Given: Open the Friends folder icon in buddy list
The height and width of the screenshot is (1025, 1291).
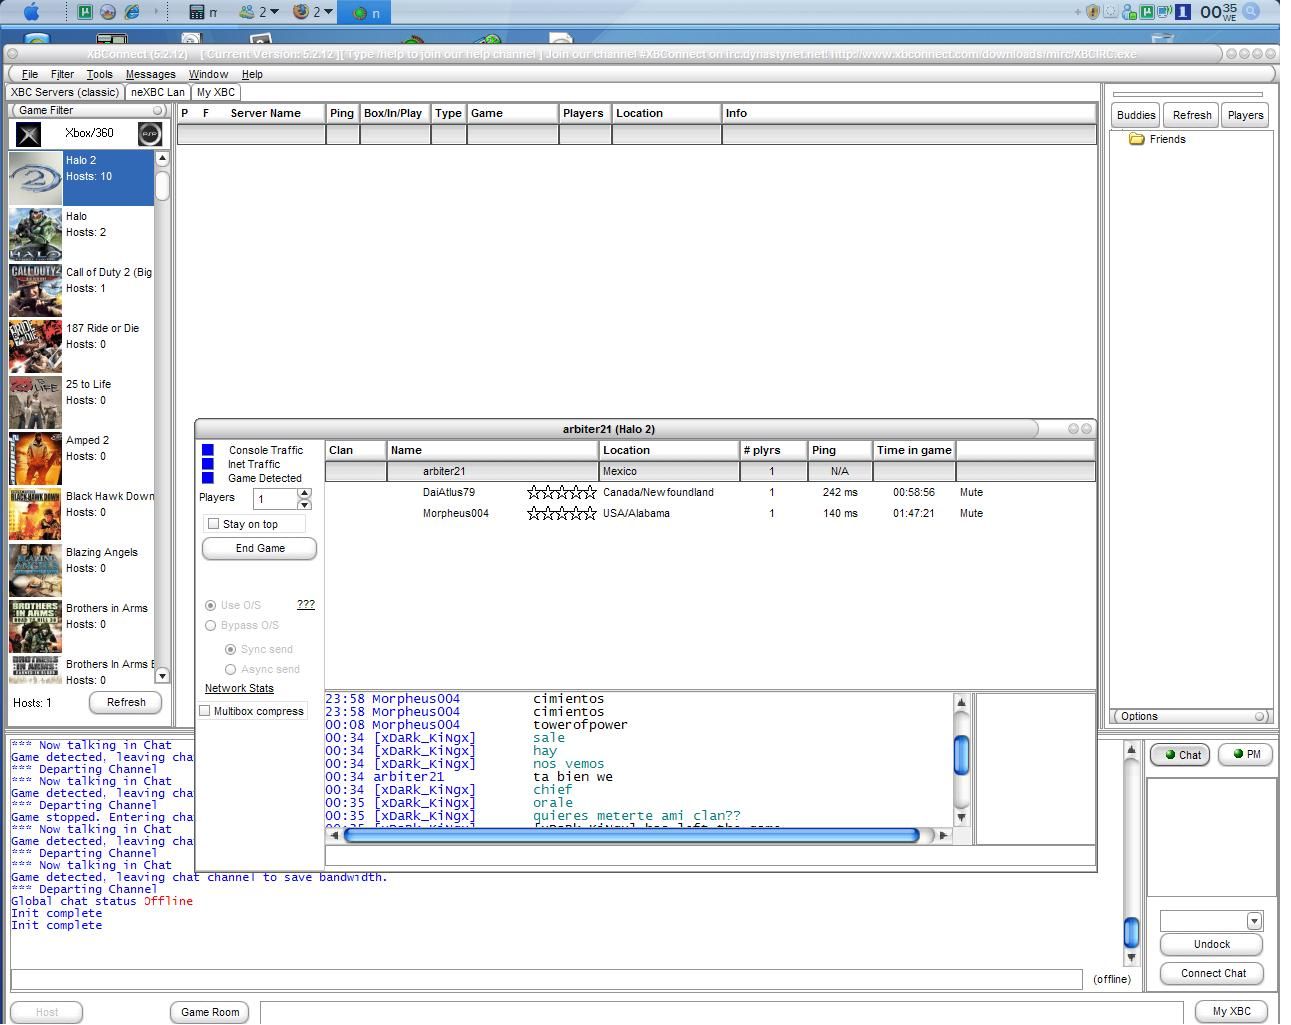Looking at the screenshot, I should pyautogui.click(x=1136, y=140).
